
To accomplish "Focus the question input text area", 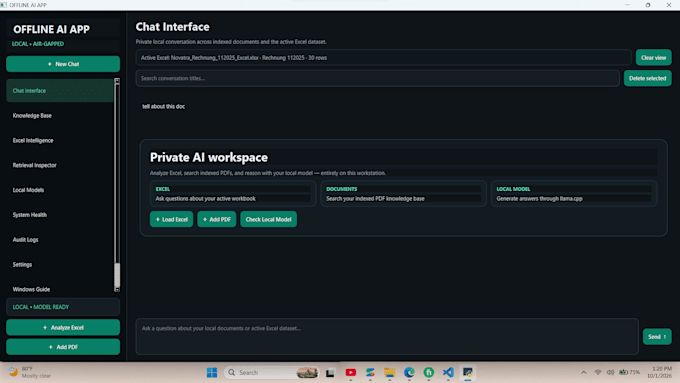I will (x=387, y=337).
